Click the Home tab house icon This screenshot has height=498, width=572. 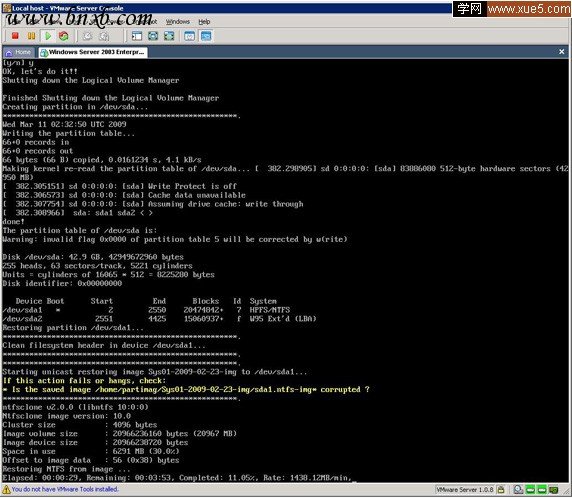[9, 53]
